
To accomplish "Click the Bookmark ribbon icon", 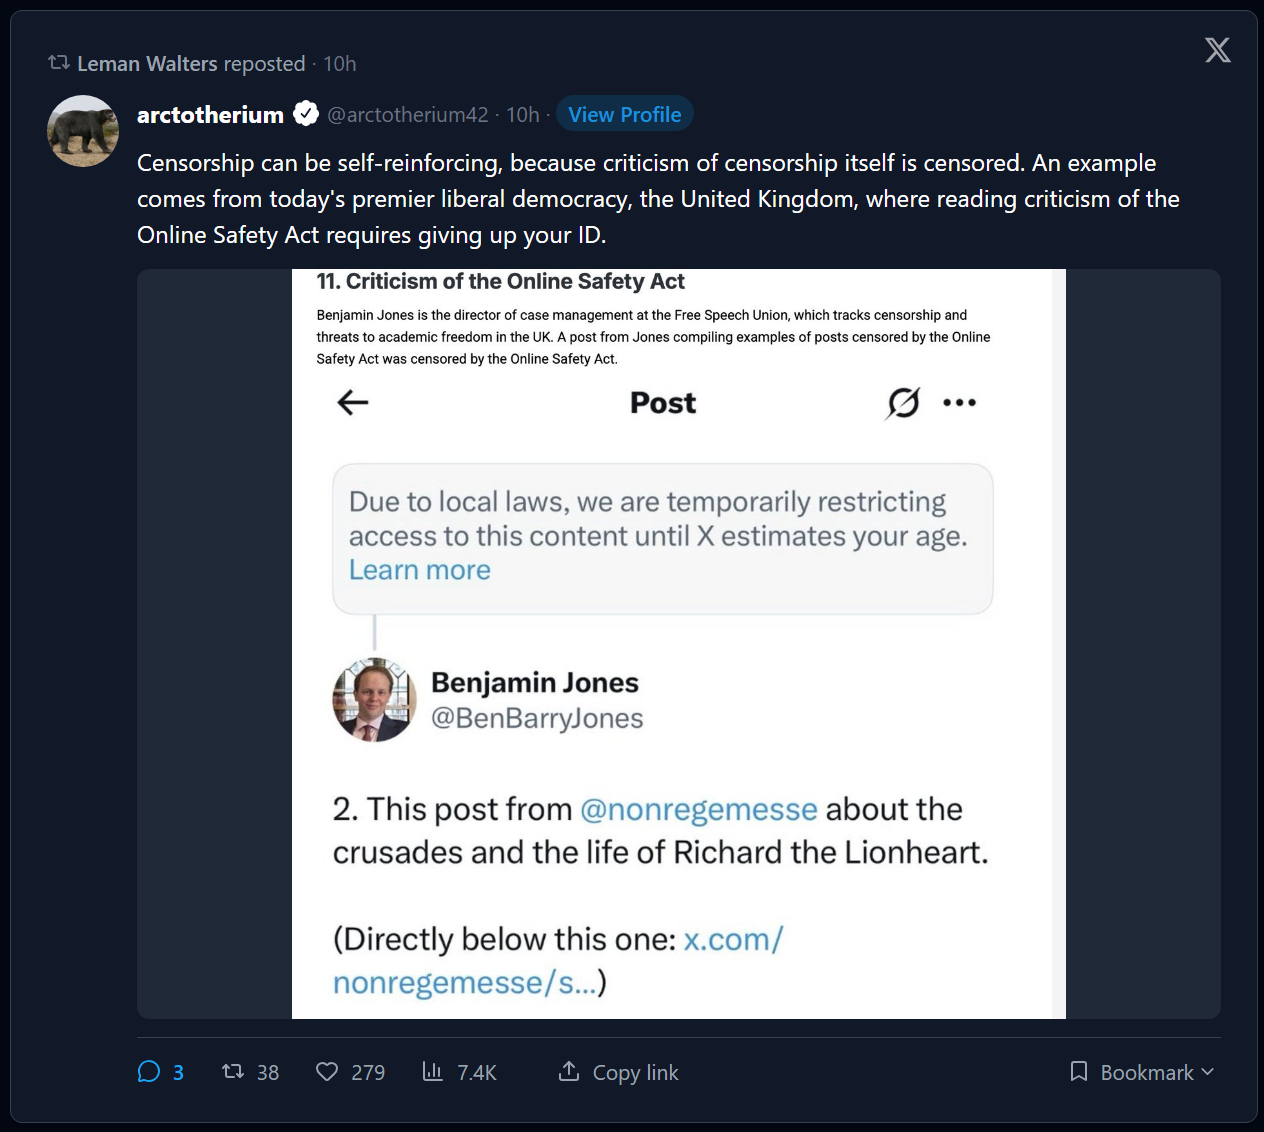I will (x=1079, y=1072).
